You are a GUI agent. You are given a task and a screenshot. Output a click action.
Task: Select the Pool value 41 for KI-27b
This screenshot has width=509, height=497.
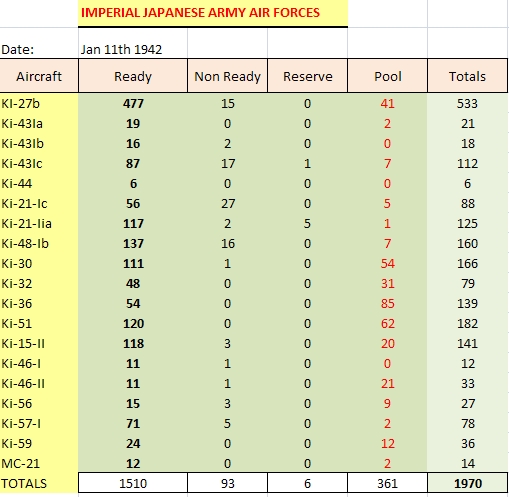(x=387, y=104)
